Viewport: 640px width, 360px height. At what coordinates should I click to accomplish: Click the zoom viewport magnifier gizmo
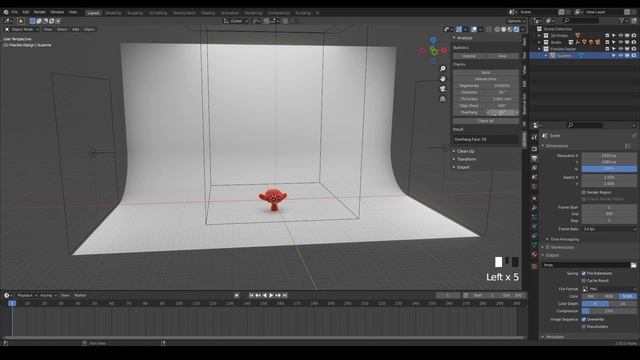click(x=443, y=69)
